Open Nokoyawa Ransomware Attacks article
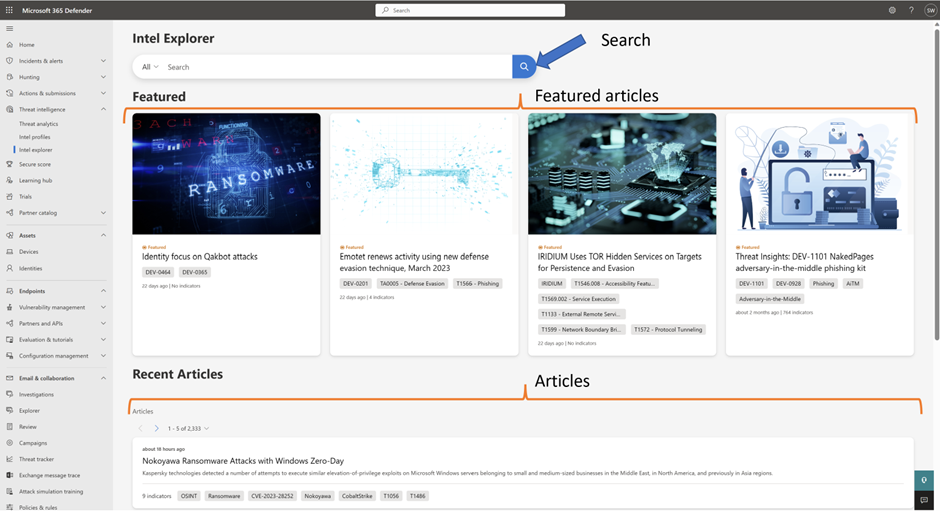 [243, 461]
